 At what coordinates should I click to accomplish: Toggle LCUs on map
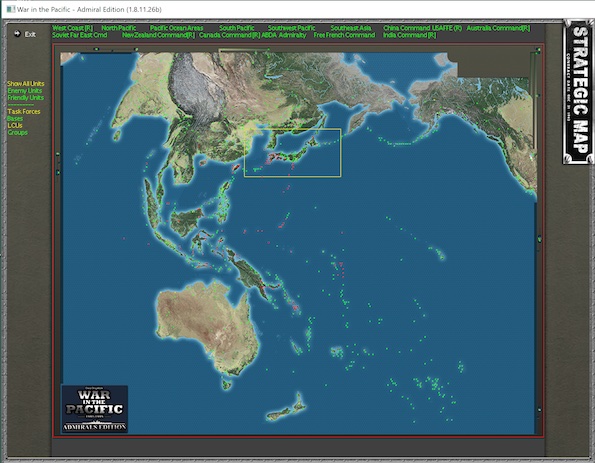pos(15,126)
